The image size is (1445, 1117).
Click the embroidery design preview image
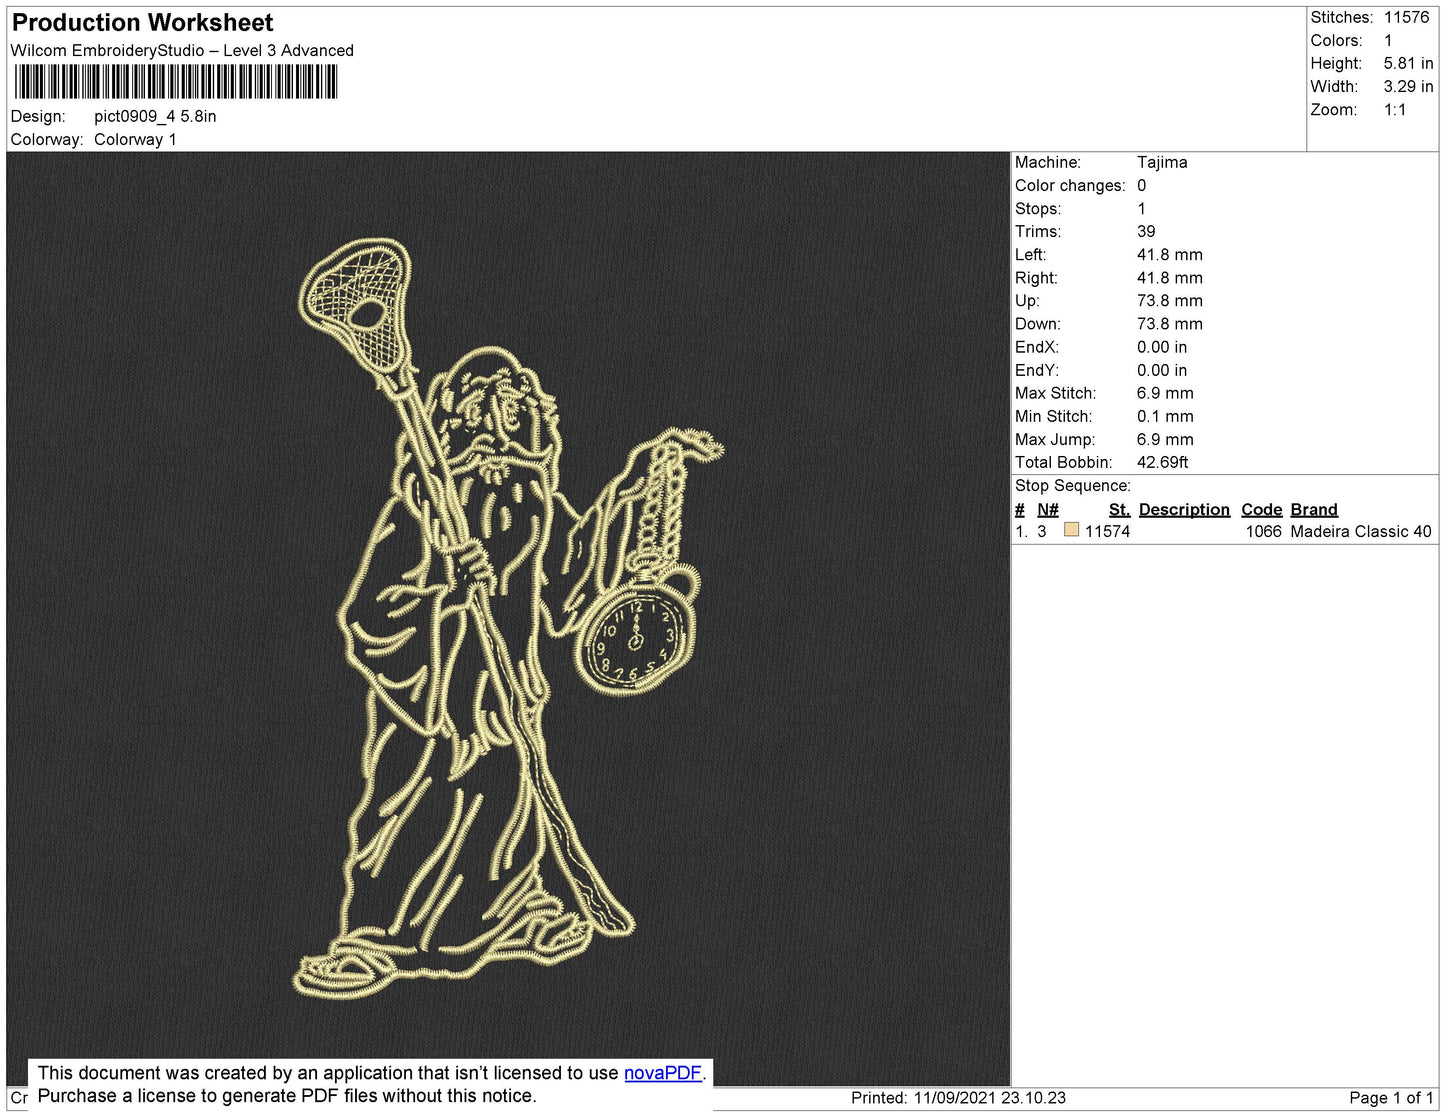pyautogui.click(x=508, y=618)
